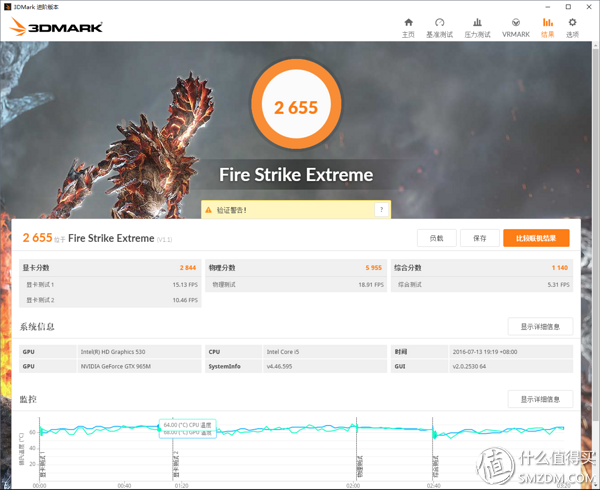The width and height of the screenshot is (600, 490).
Task: Click physics test marker at 02:00
Action: (359, 467)
